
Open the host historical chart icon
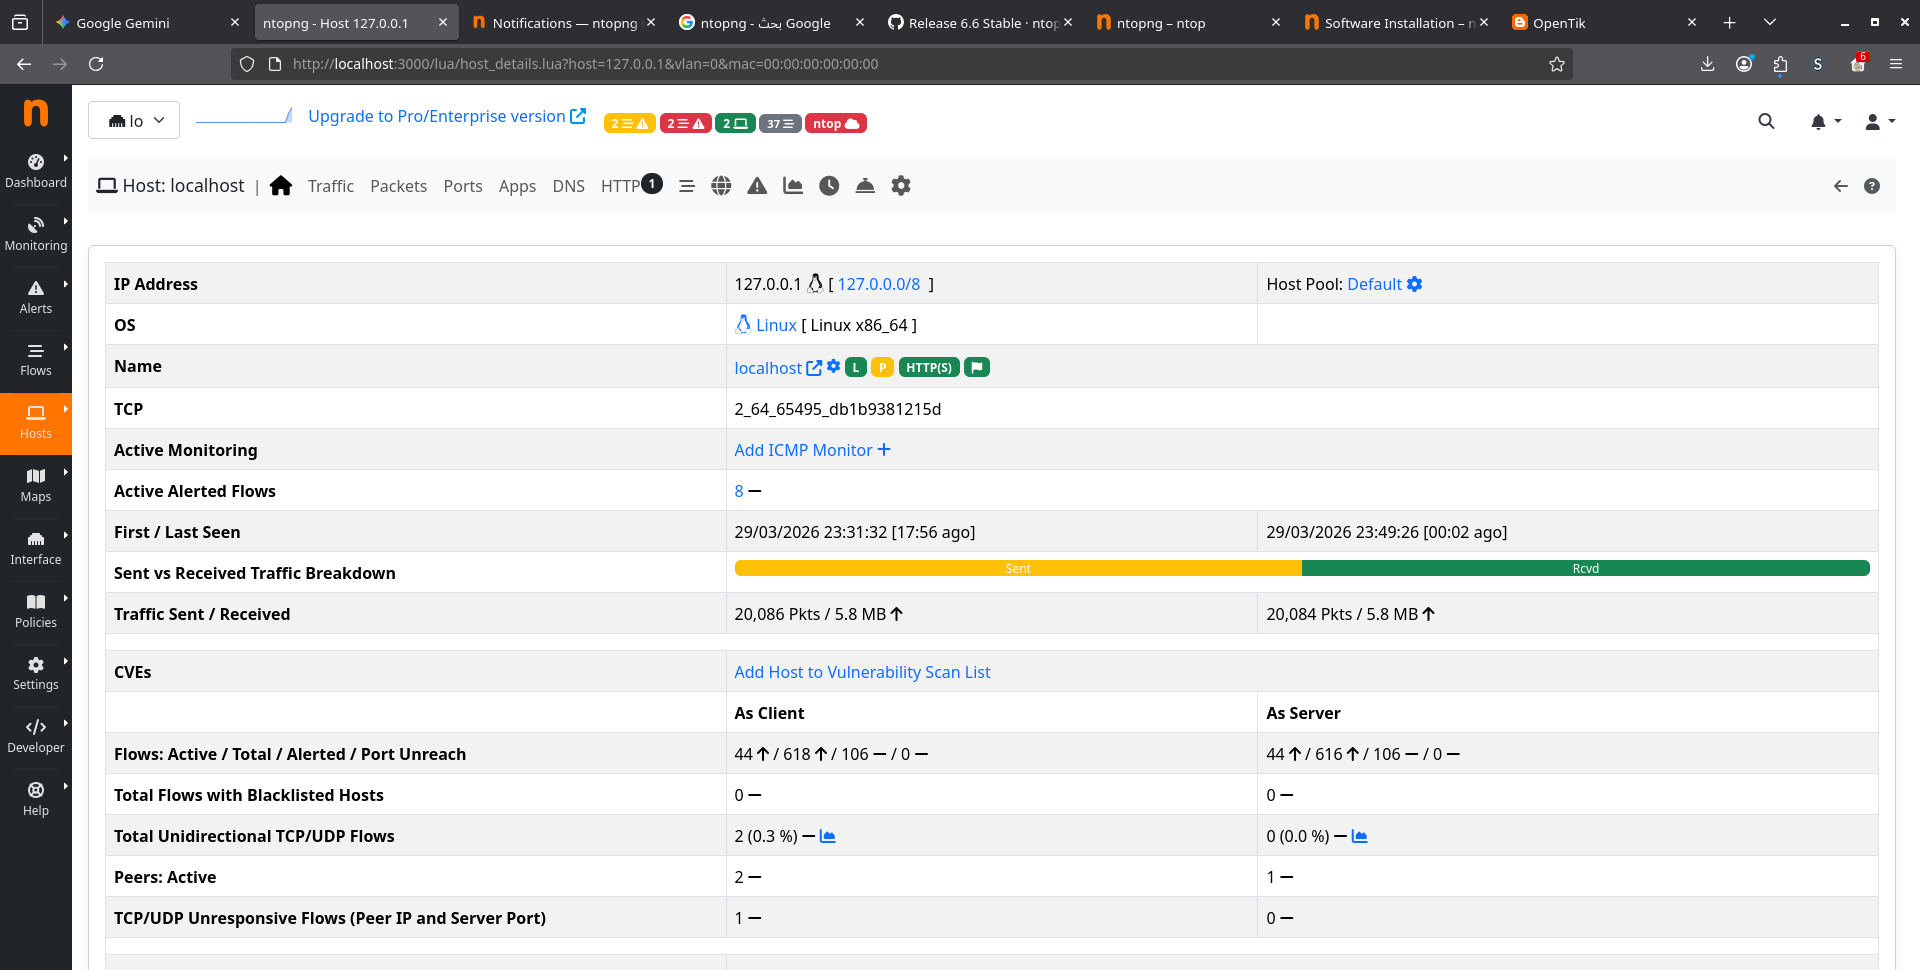pos(793,186)
